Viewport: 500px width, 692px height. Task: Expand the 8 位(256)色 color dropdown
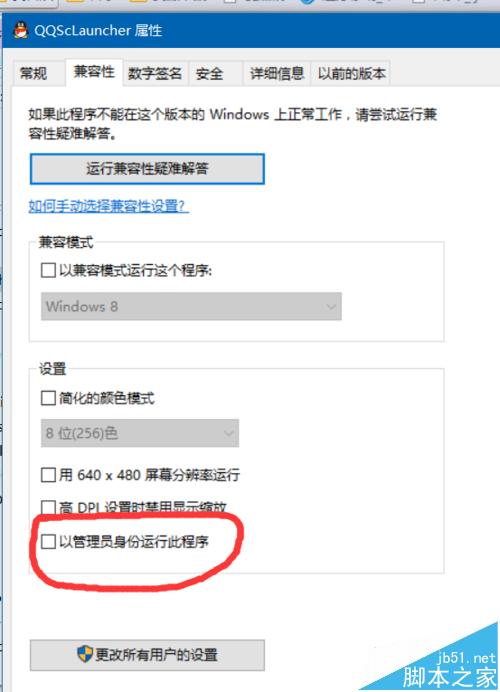[x=140, y=433]
